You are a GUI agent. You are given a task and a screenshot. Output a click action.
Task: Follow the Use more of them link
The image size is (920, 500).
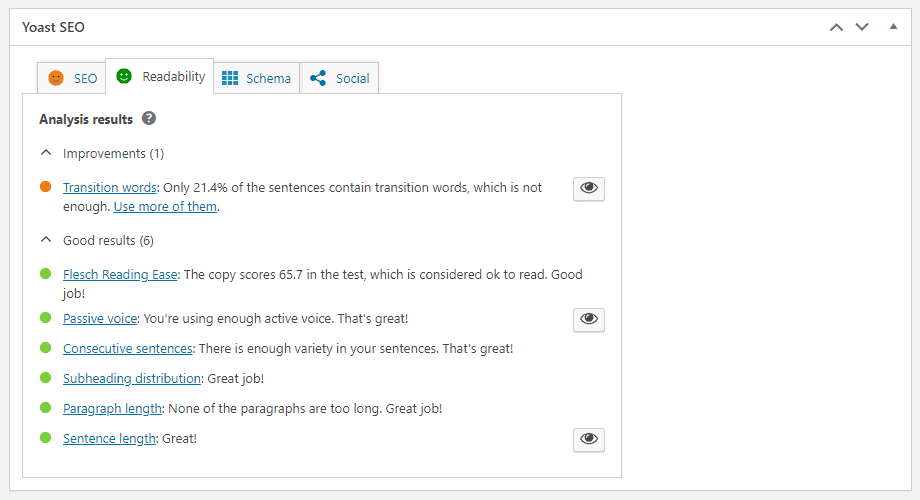[165, 207]
